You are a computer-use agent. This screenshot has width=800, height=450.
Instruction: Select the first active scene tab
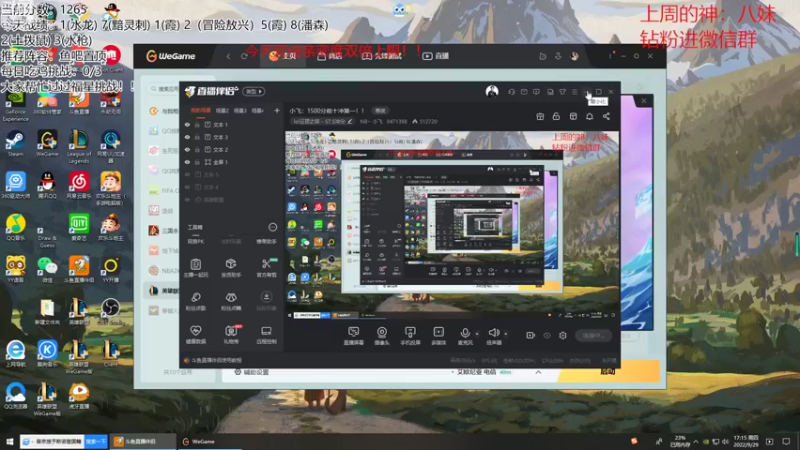(201, 110)
